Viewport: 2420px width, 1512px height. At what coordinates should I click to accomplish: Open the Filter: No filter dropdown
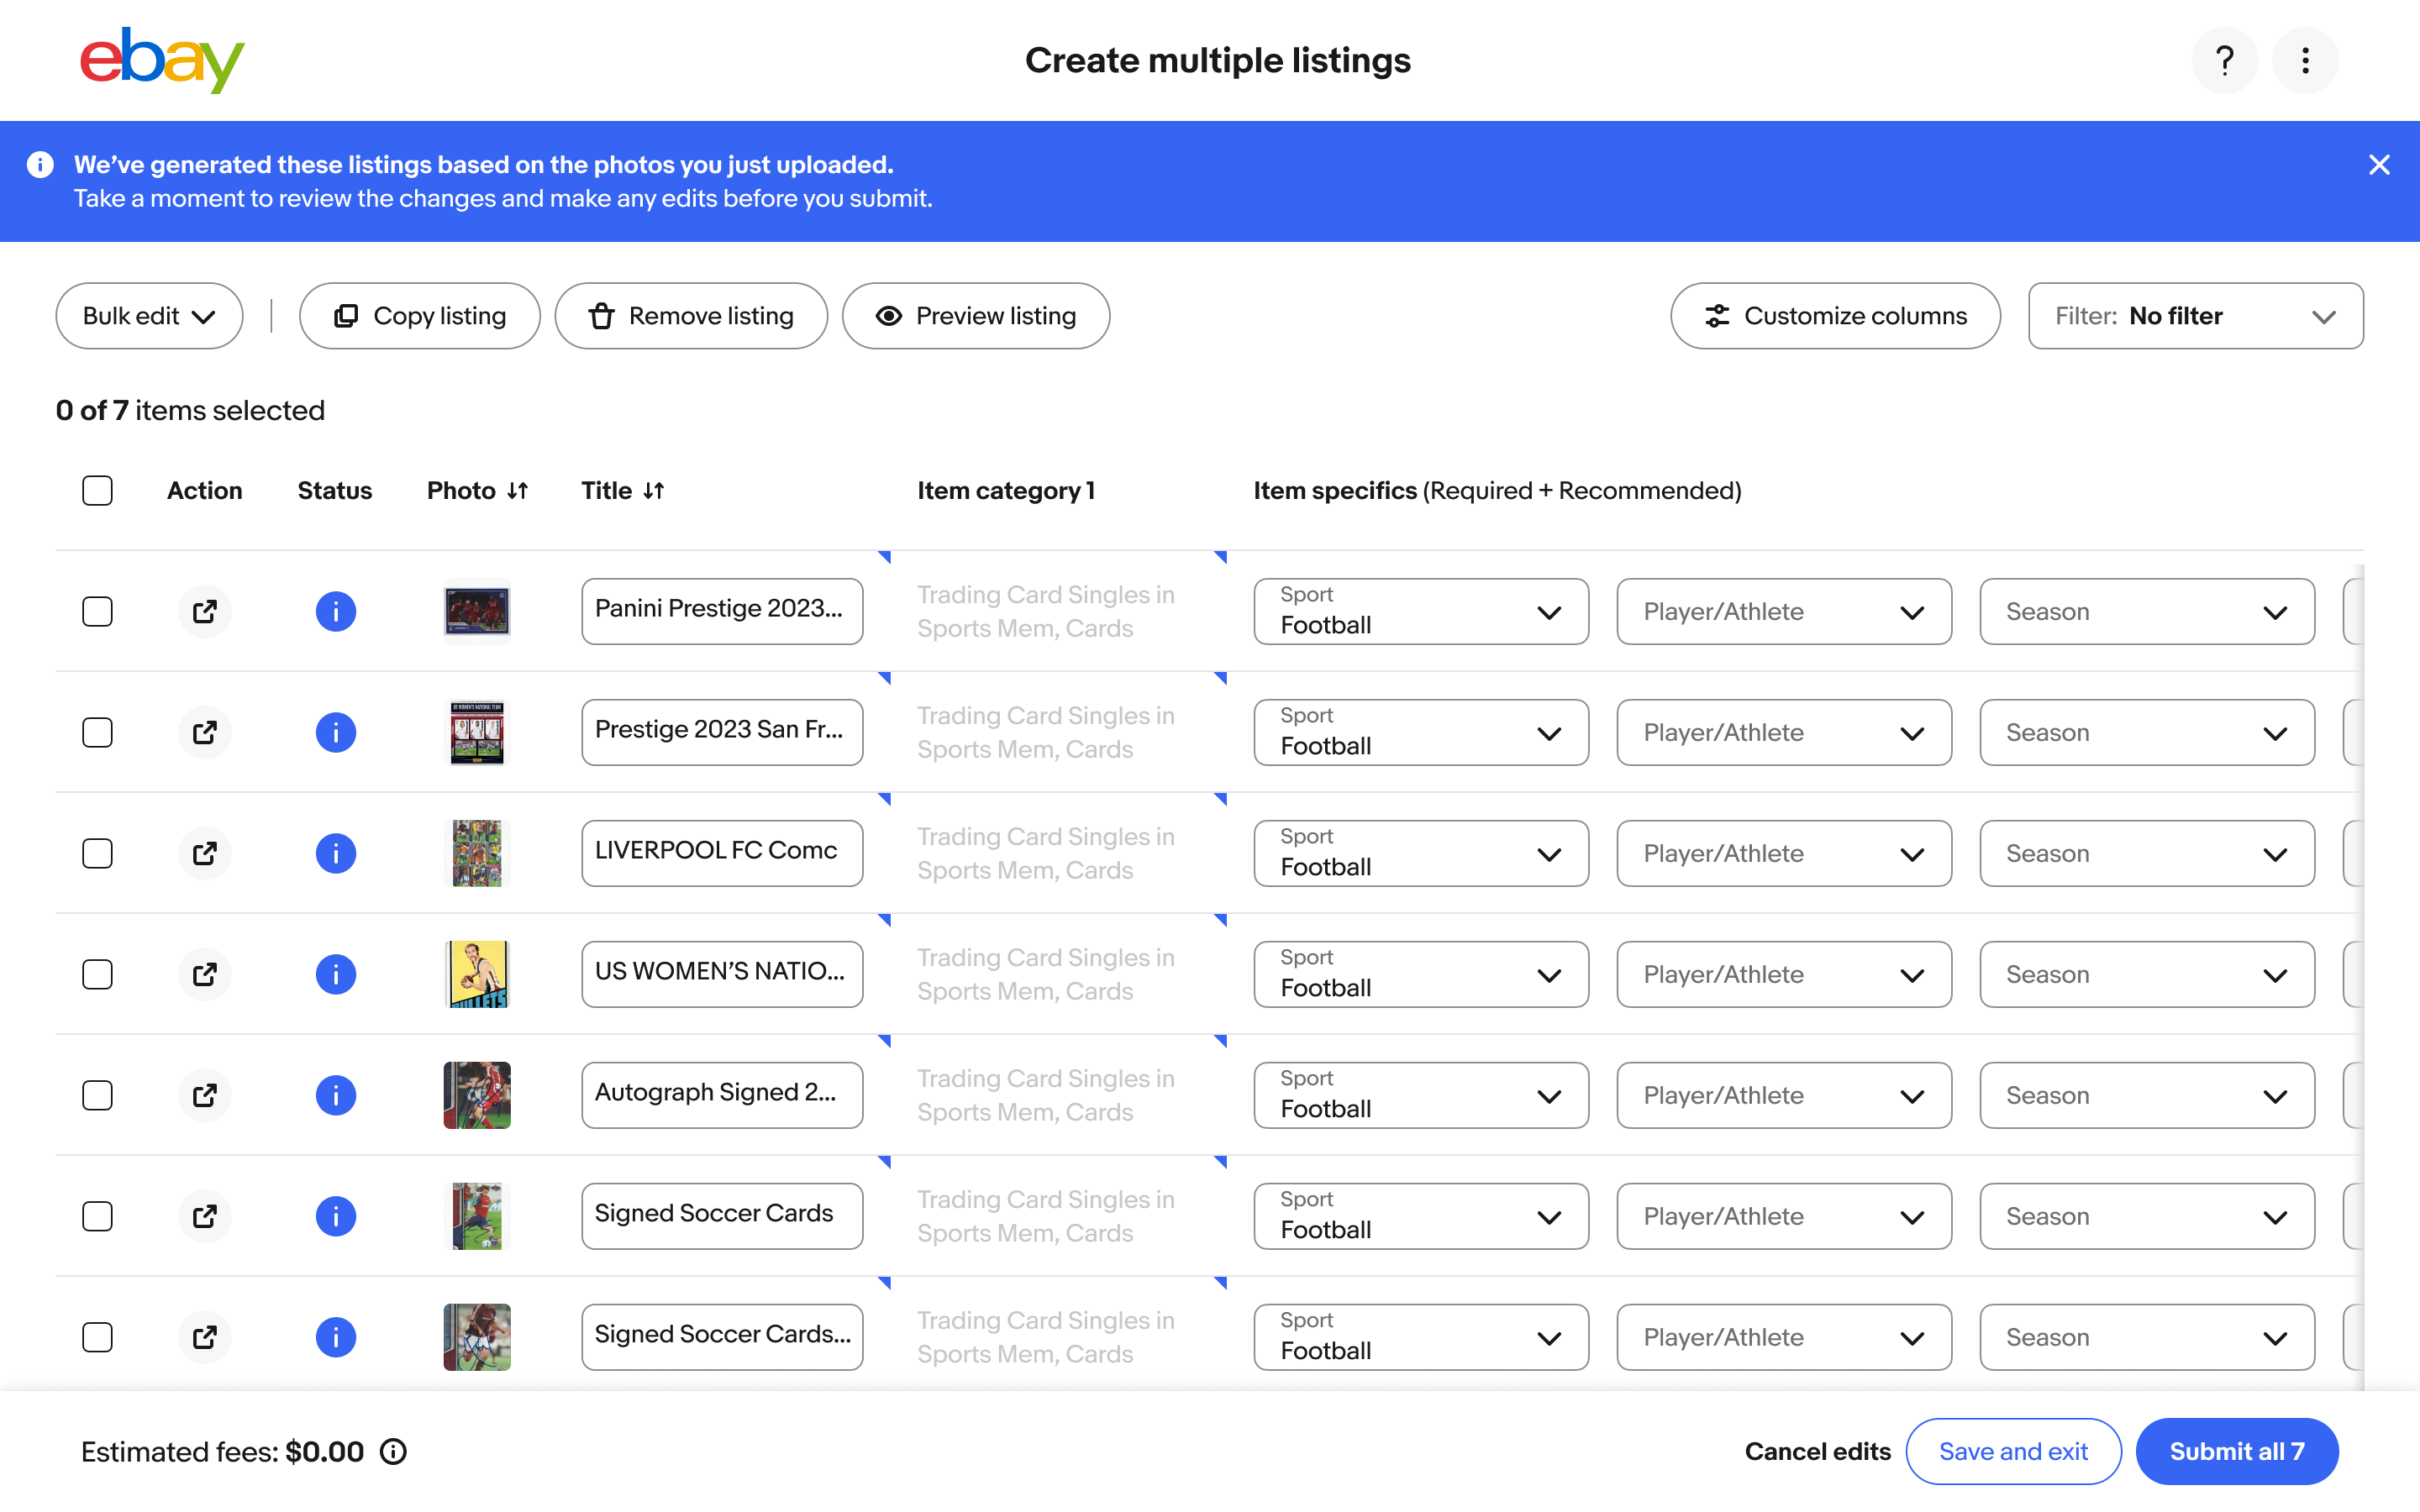(x=2195, y=316)
